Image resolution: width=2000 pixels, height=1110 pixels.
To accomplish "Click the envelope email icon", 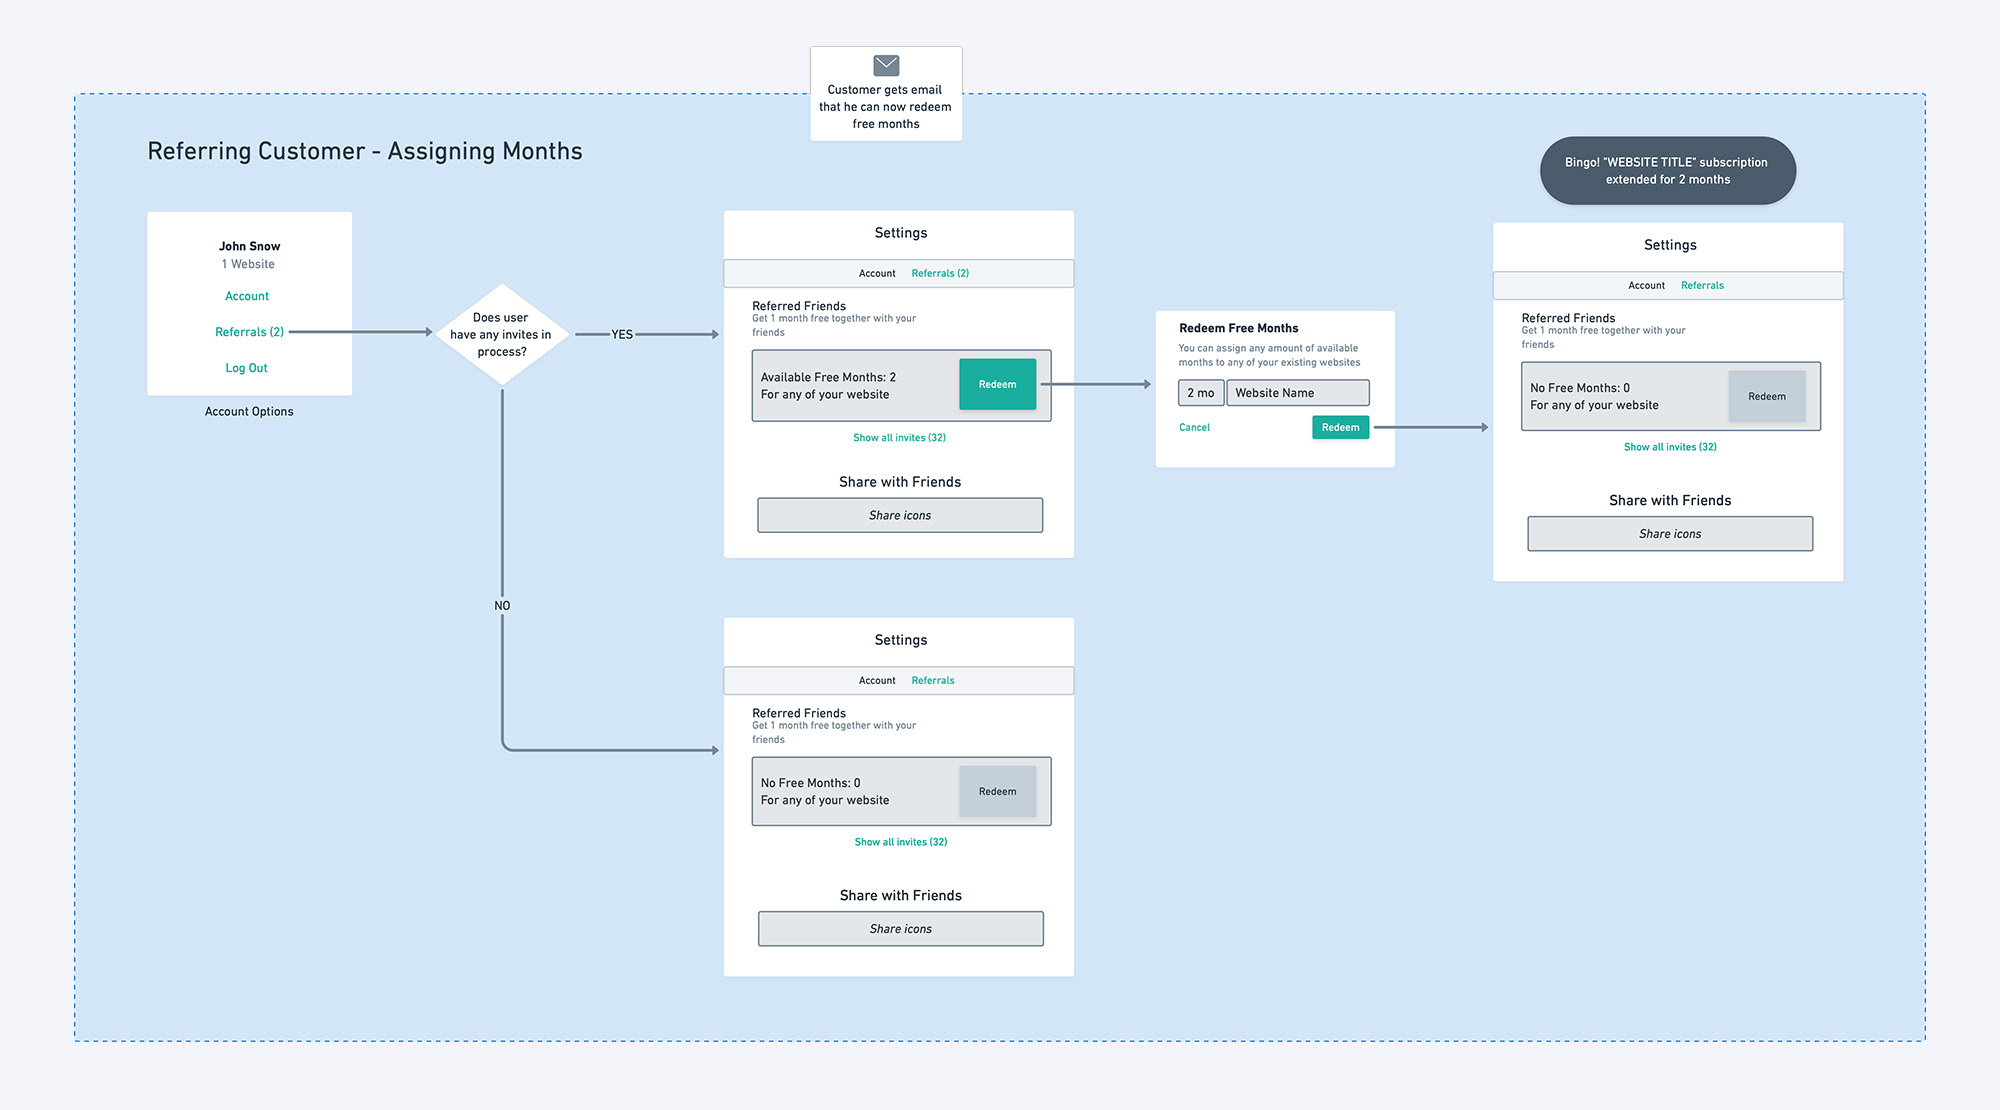I will 886,66.
